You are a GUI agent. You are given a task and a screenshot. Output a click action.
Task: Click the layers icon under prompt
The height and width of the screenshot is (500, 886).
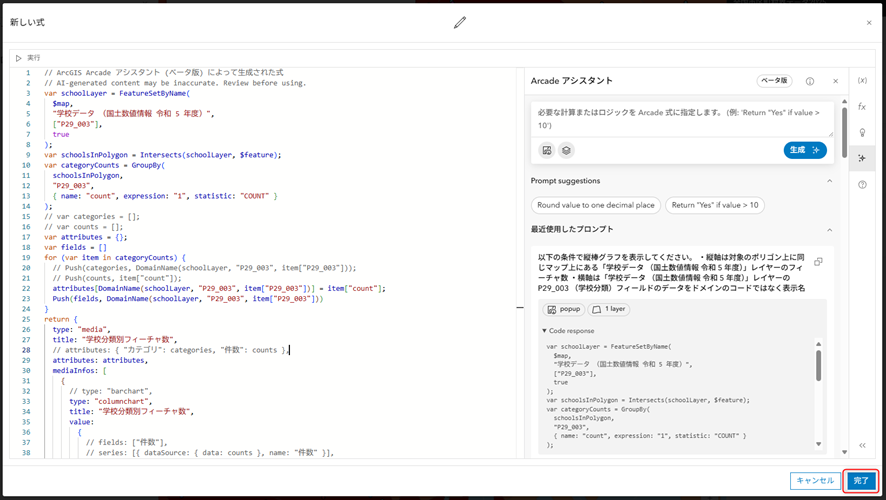point(566,150)
